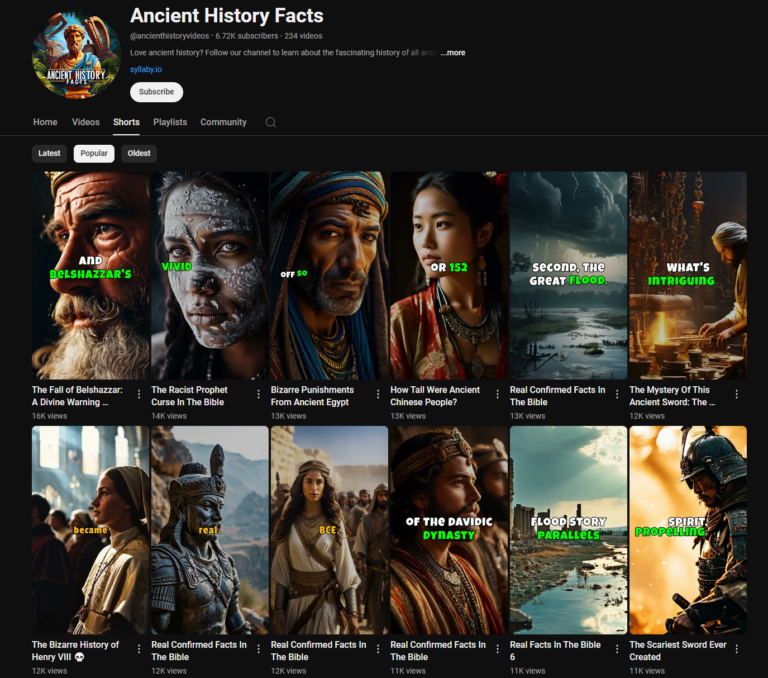Open three-dot menu for Henry VIII short
The height and width of the screenshot is (678, 768).
(139, 649)
